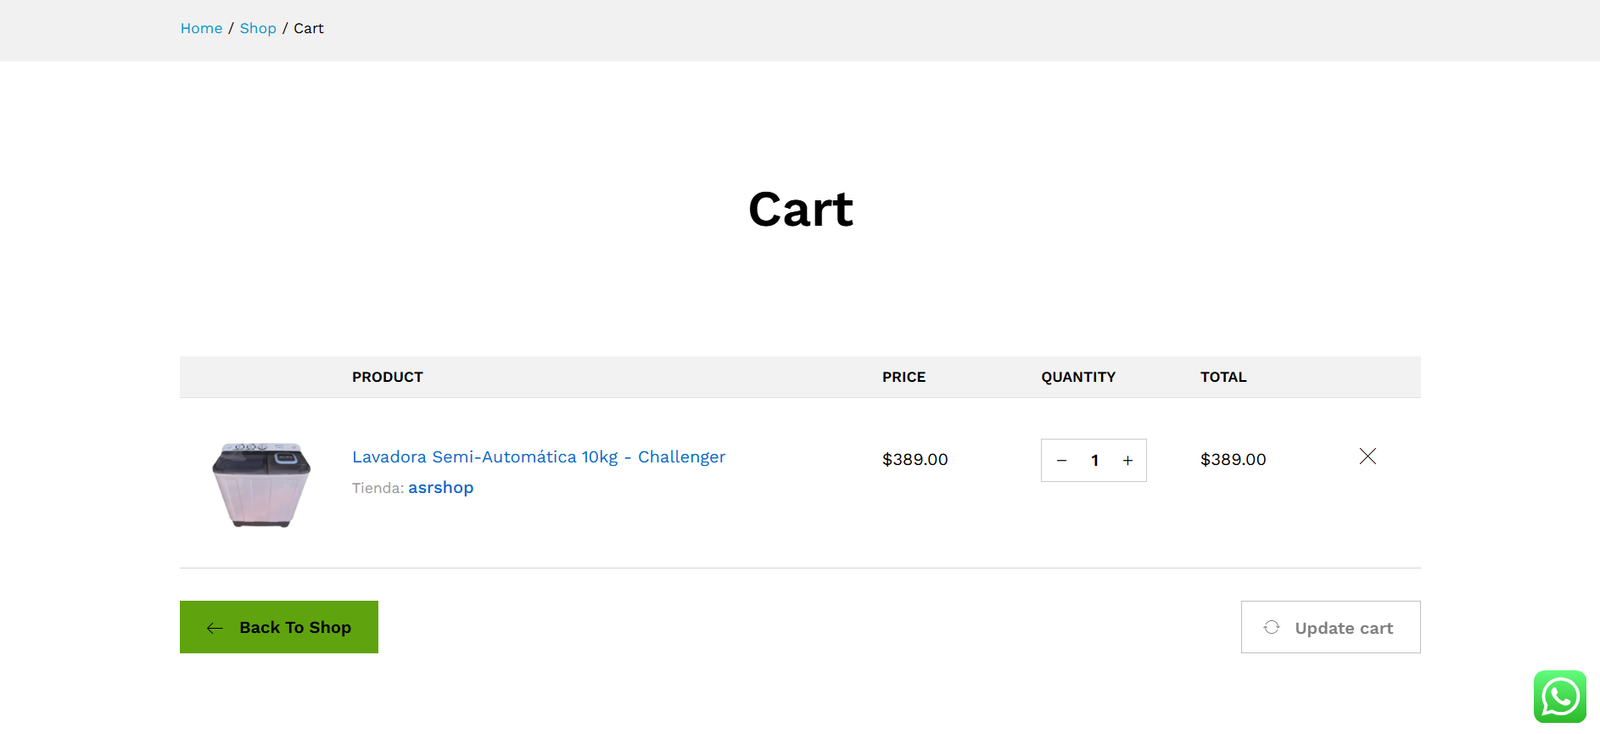Visit the asrshop store link
This screenshot has width=1600, height=734.
coord(441,488)
